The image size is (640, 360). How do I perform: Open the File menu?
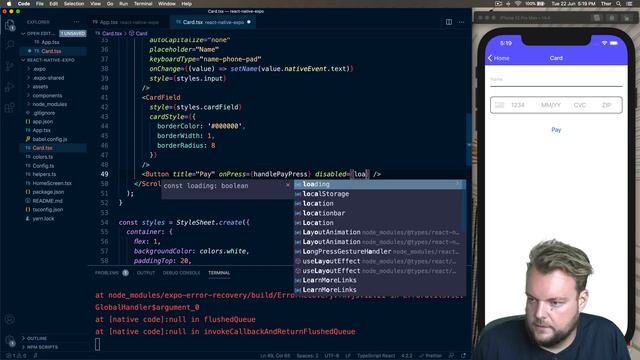(40, 4)
